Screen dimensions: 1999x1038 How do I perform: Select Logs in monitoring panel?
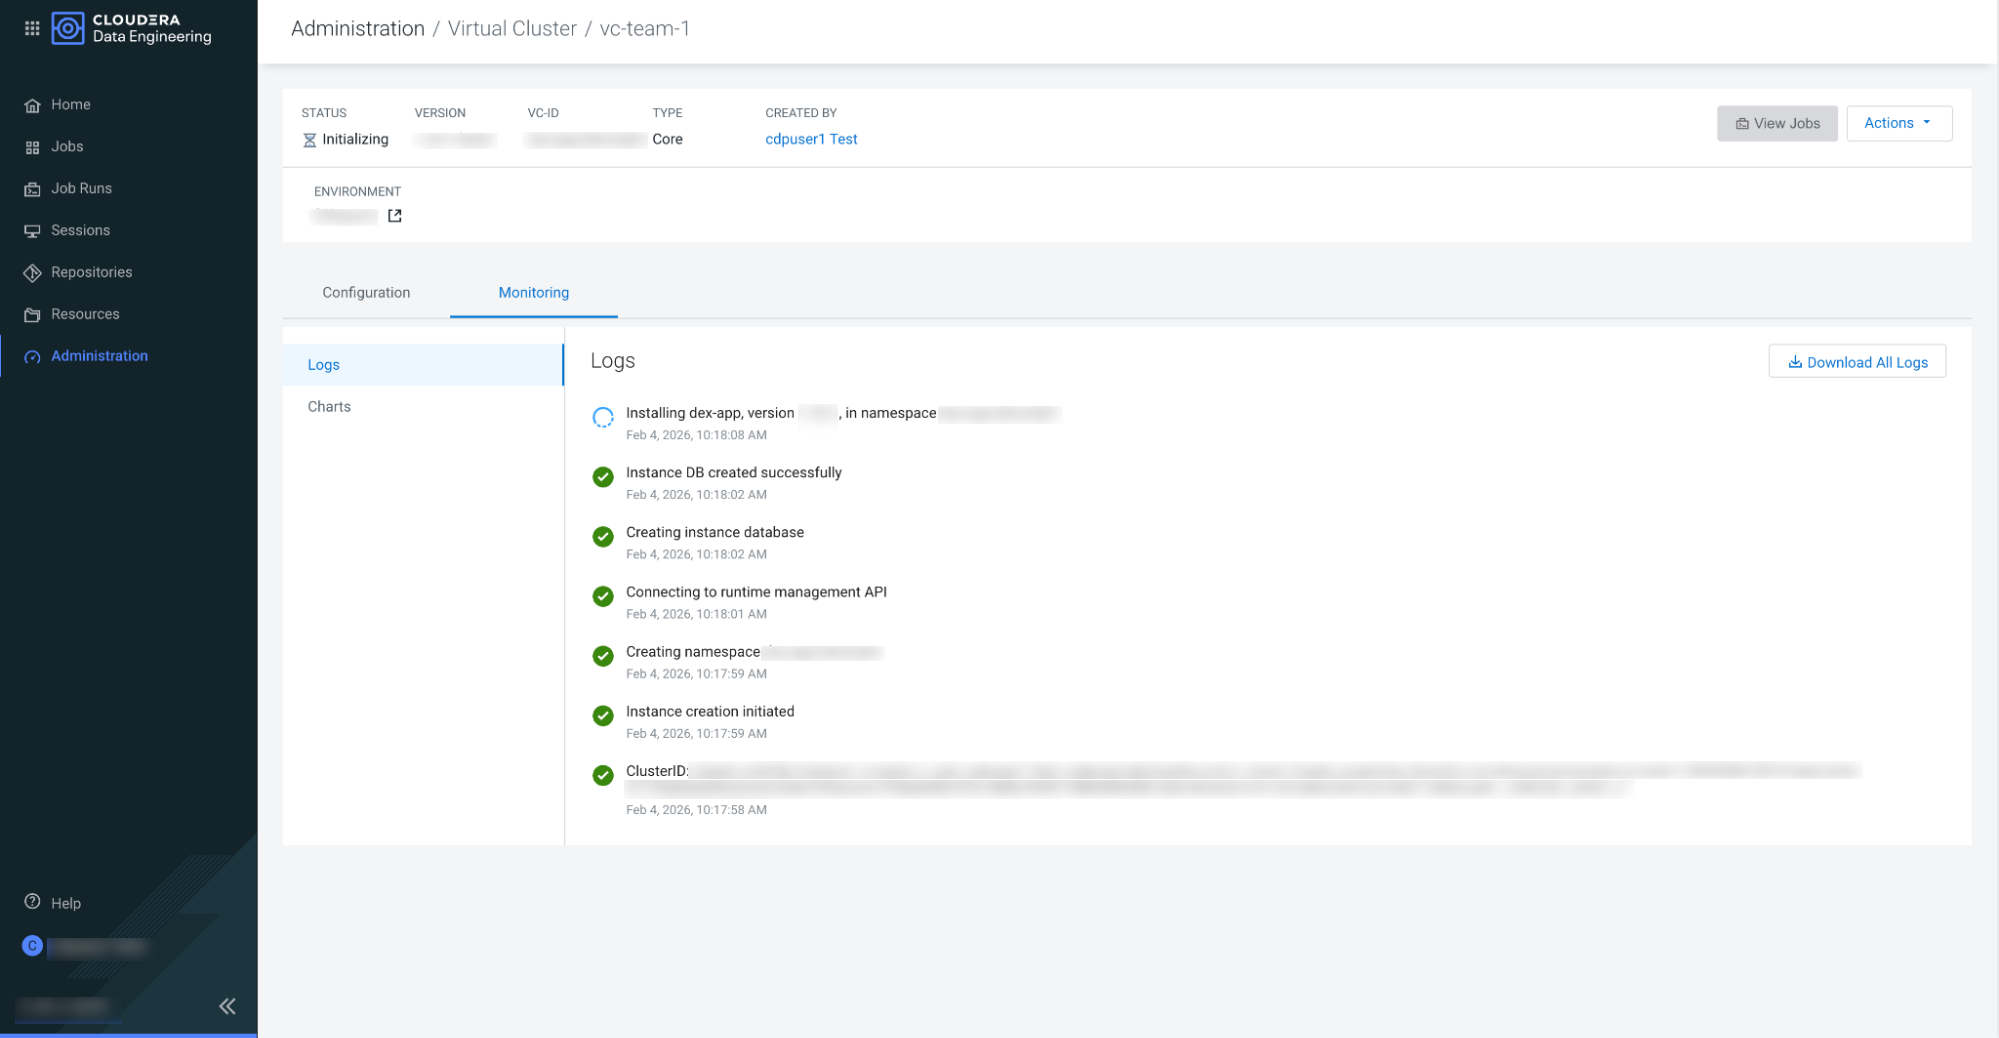click(323, 365)
